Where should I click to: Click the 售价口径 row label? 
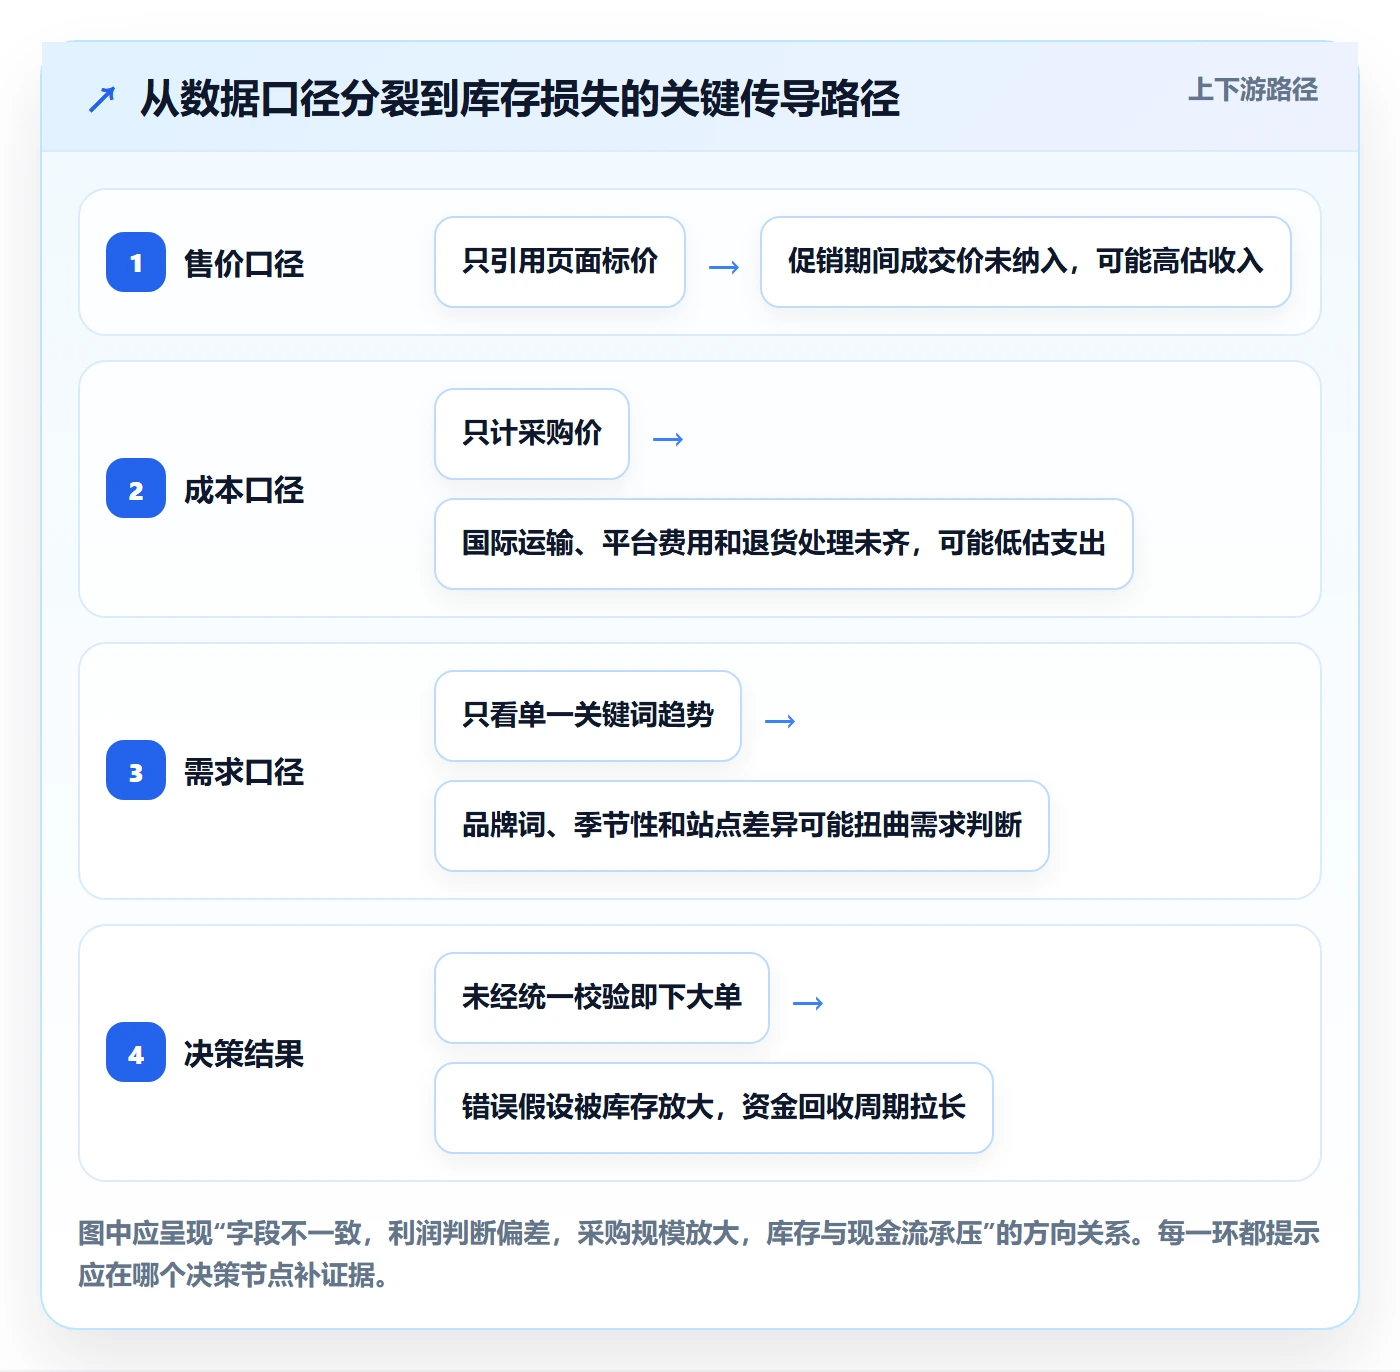click(x=244, y=263)
